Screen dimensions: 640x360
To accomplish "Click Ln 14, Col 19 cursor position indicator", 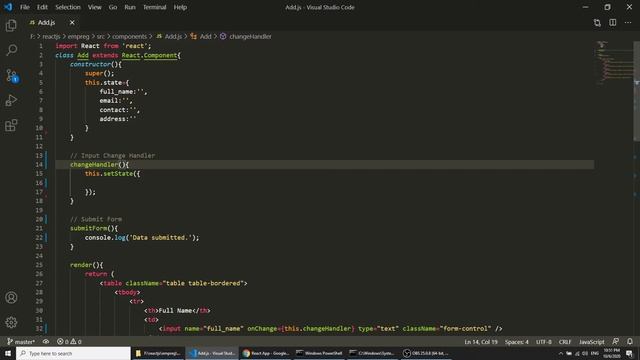I will [x=481, y=342].
